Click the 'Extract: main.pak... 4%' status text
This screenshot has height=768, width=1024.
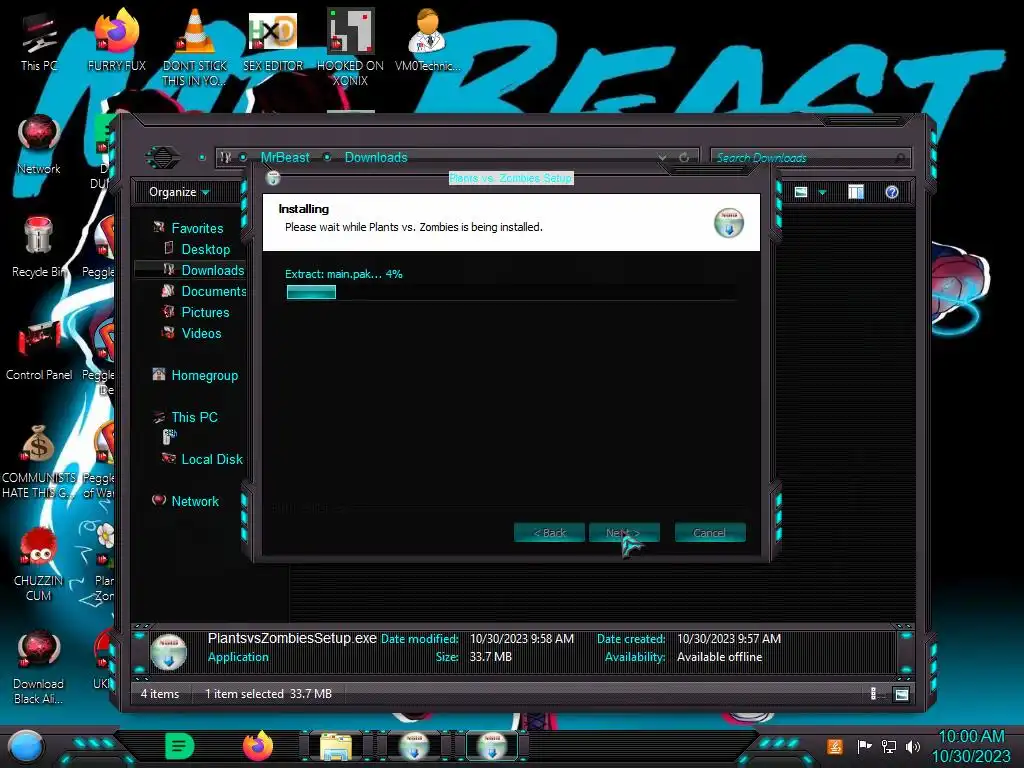(344, 274)
